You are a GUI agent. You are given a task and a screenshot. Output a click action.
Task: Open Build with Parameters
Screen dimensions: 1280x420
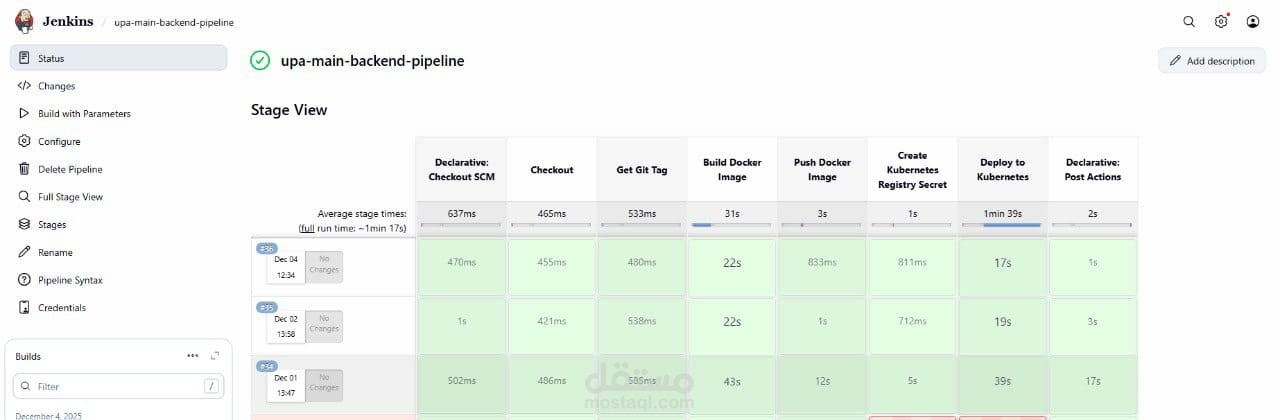pyautogui.click(x=84, y=114)
